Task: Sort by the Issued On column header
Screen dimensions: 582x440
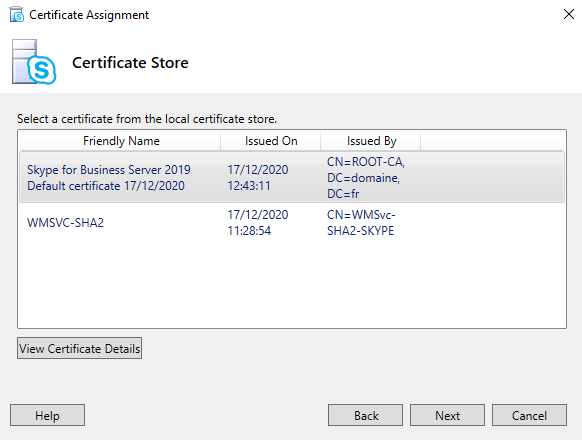Action: [271, 141]
